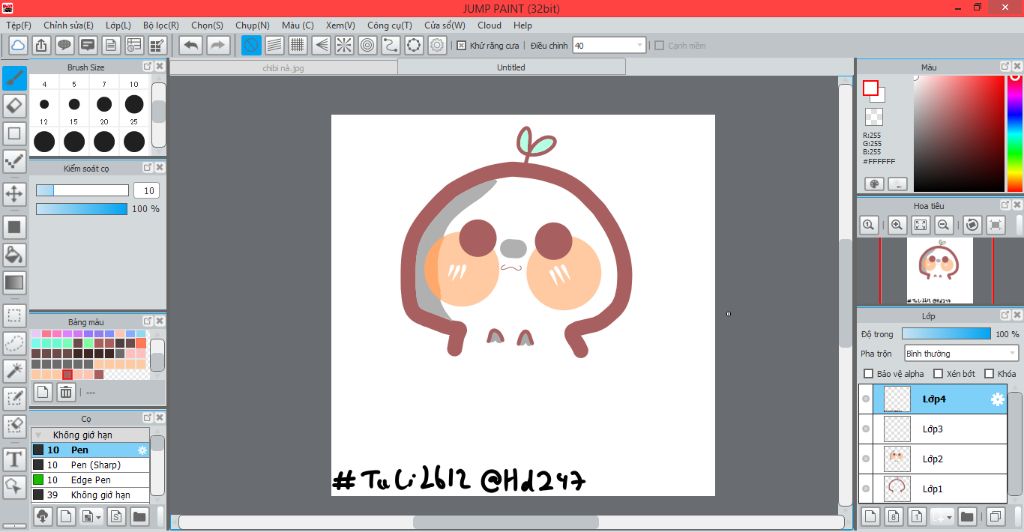Select the Magic Wand tool
Image resolution: width=1024 pixels, height=532 pixels.
tap(14, 370)
